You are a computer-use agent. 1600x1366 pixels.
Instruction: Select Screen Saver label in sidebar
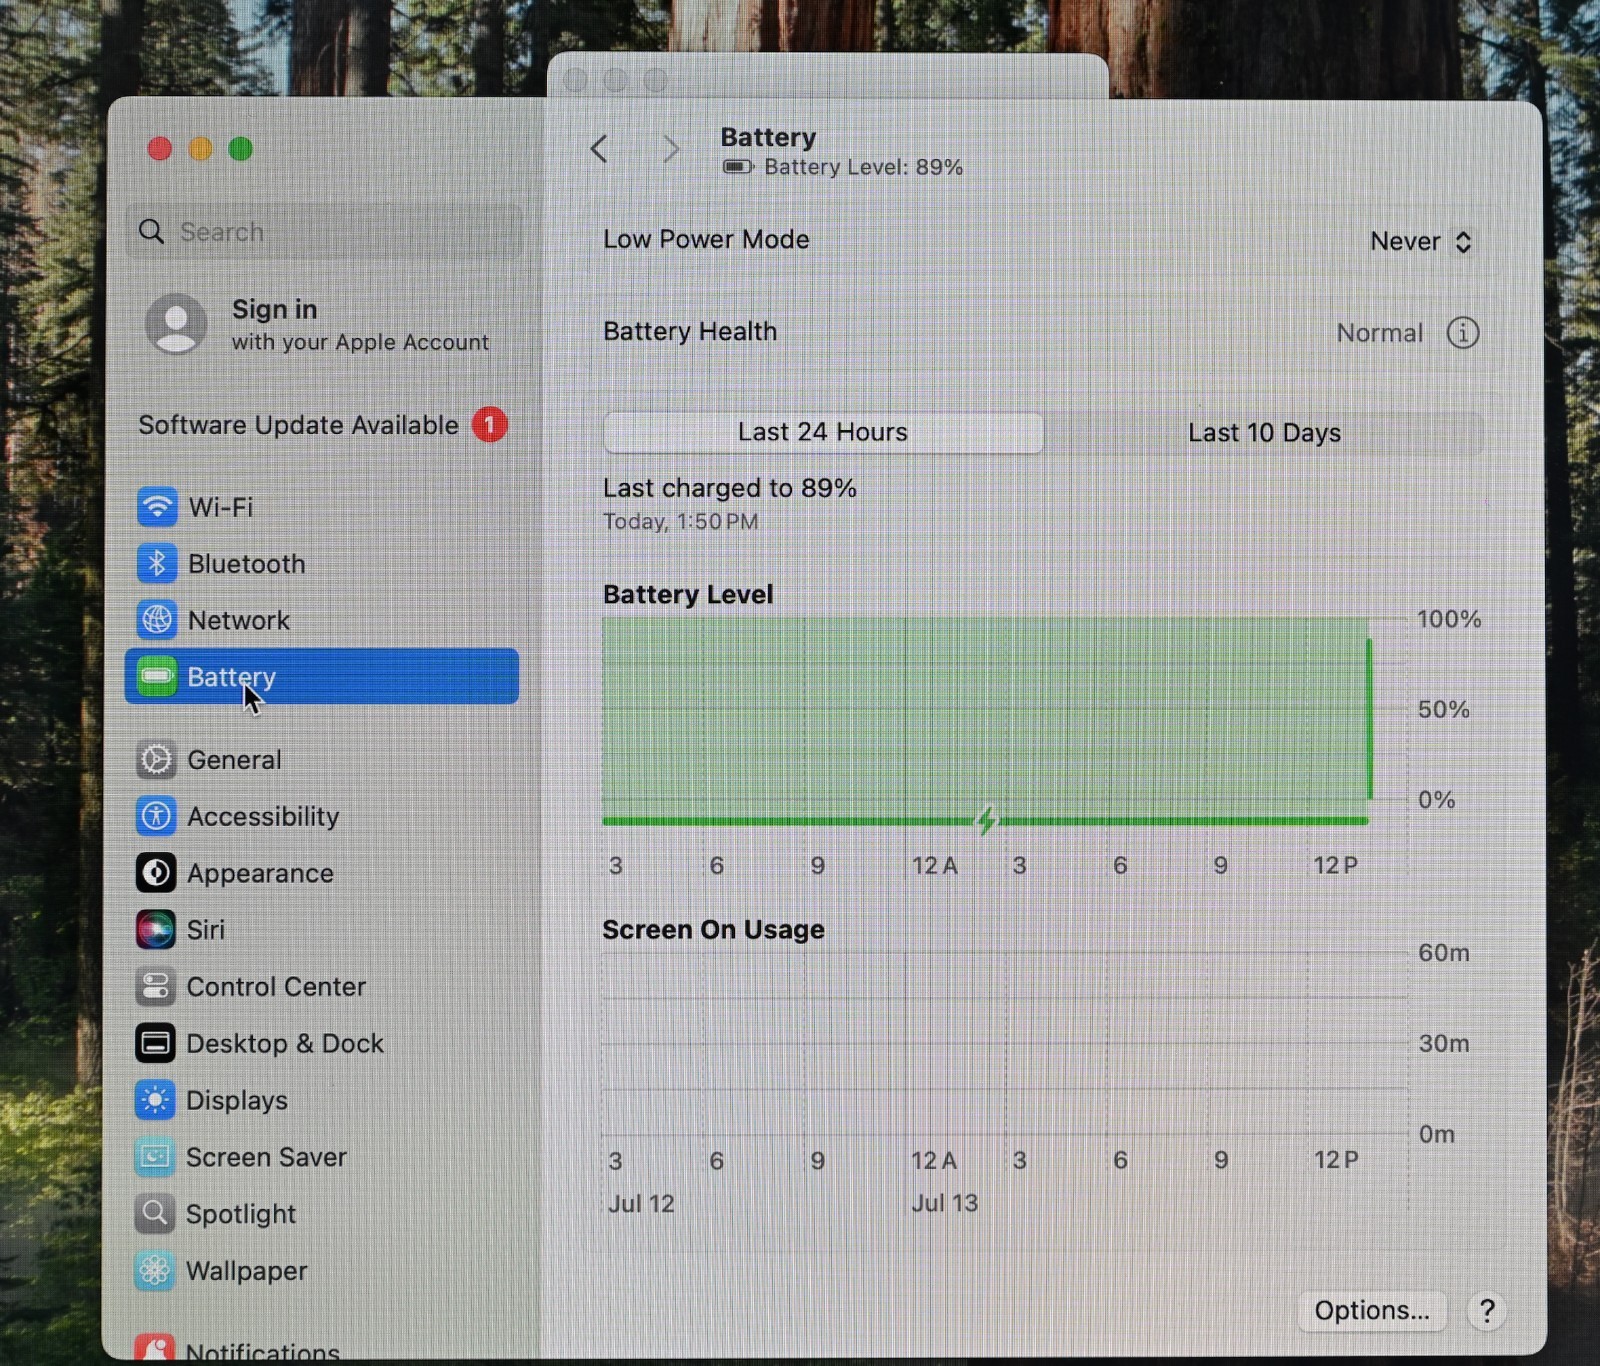(266, 1157)
